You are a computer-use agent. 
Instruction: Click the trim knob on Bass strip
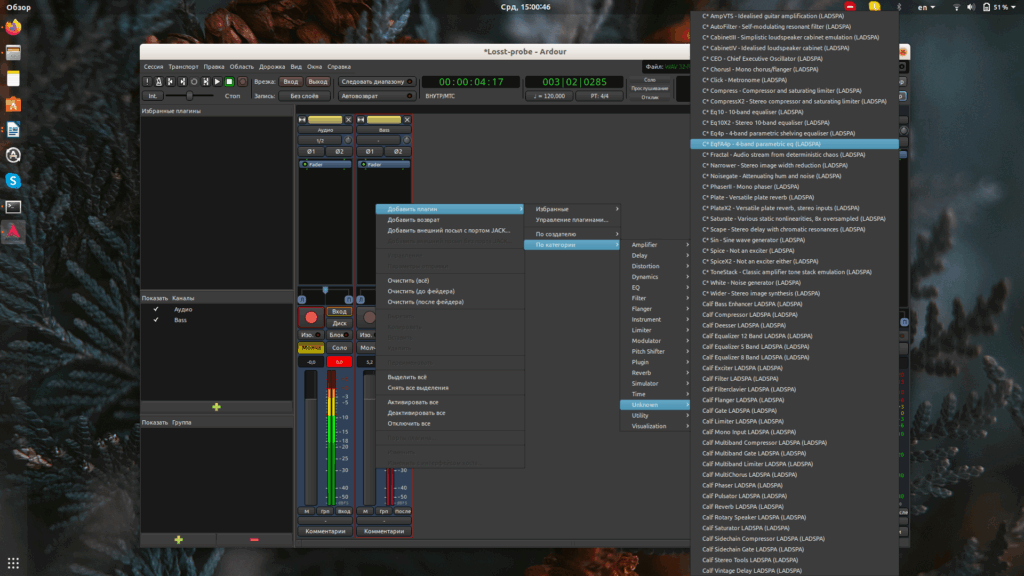point(406,140)
